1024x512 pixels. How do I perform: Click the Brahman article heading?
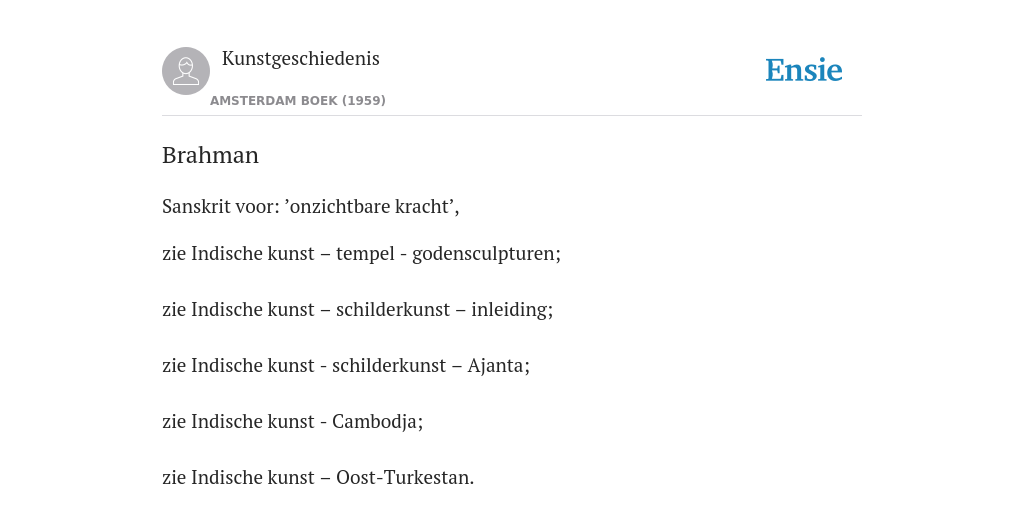click(210, 155)
